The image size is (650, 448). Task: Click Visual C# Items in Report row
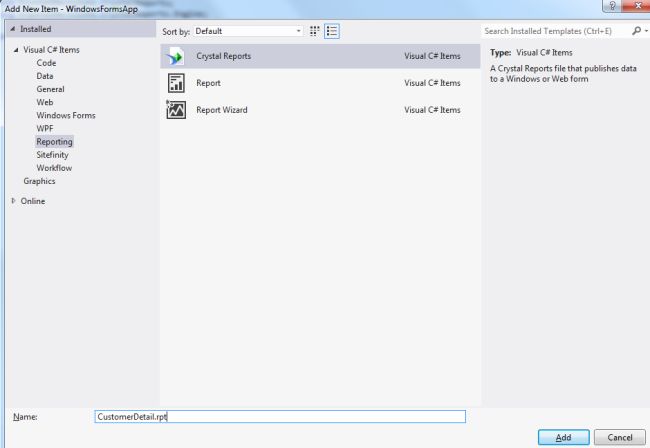tap(432, 83)
